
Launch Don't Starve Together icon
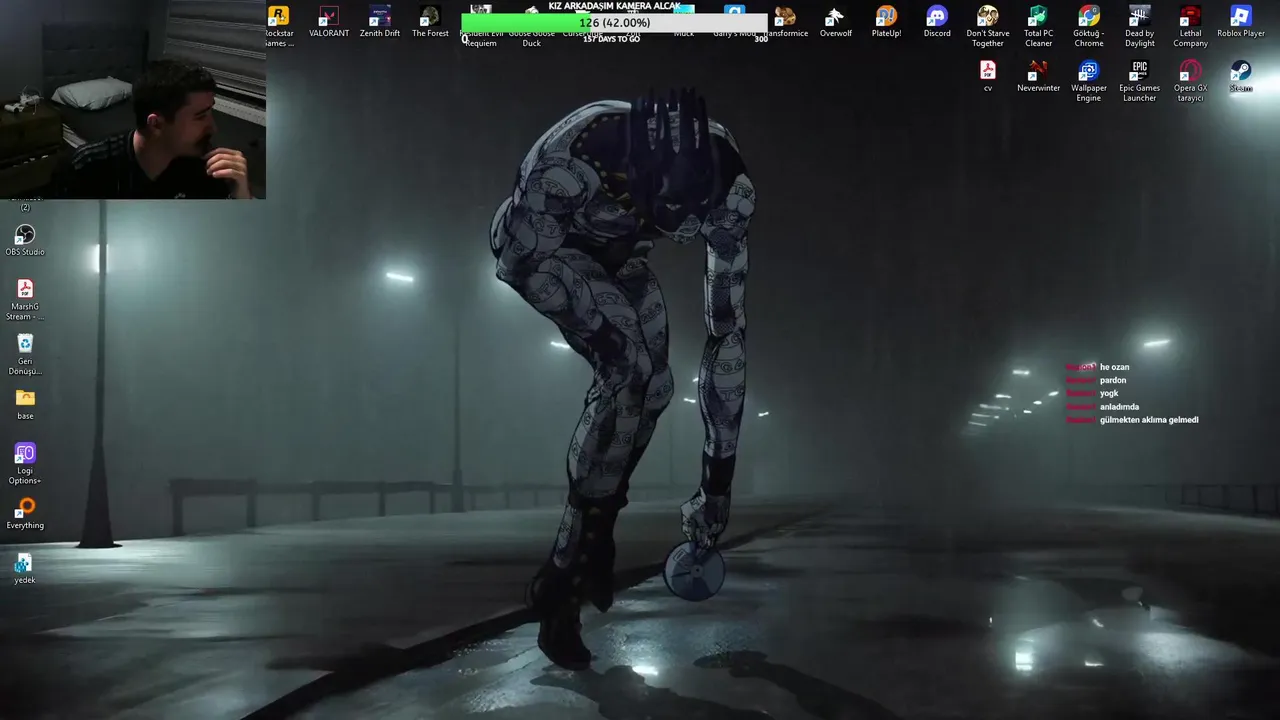(x=988, y=26)
